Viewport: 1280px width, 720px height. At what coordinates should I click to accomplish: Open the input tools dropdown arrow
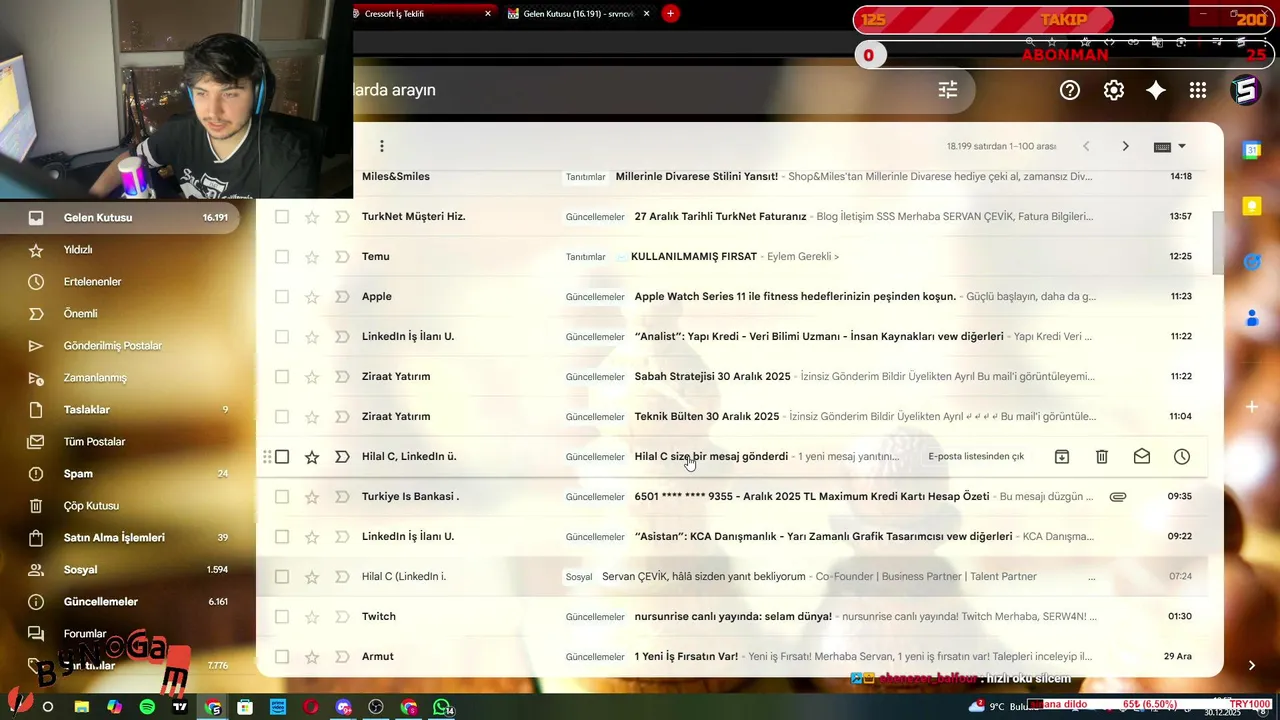tap(1182, 146)
